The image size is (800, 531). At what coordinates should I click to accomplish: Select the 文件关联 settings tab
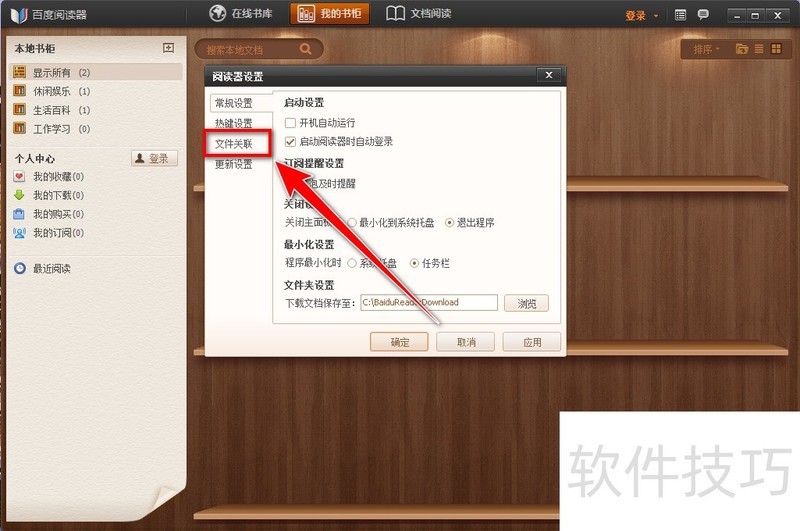pos(234,144)
